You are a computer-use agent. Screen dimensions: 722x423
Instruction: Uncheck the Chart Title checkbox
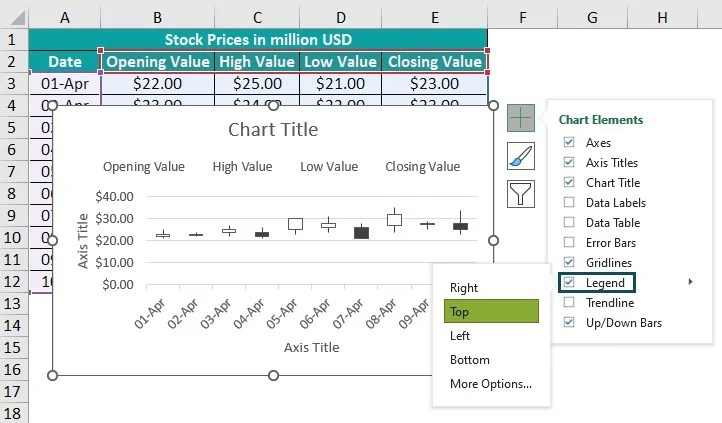point(569,182)
